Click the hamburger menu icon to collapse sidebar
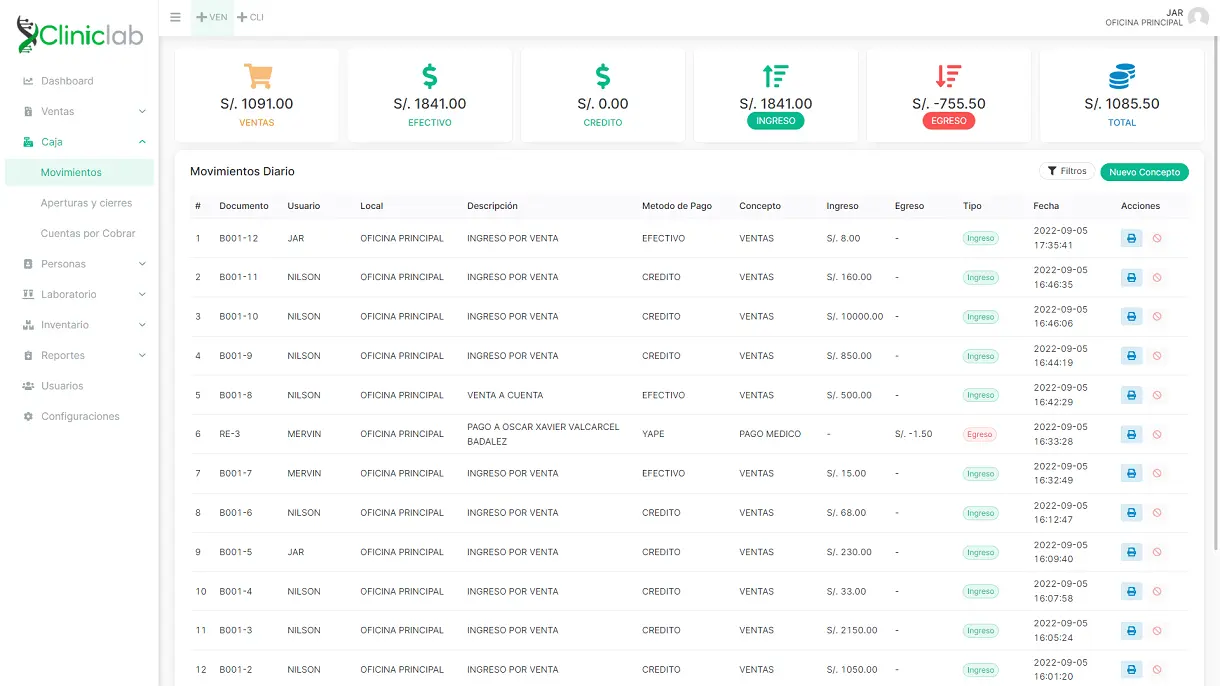Viewport: 1220px width, 686px height. point(175,17)
